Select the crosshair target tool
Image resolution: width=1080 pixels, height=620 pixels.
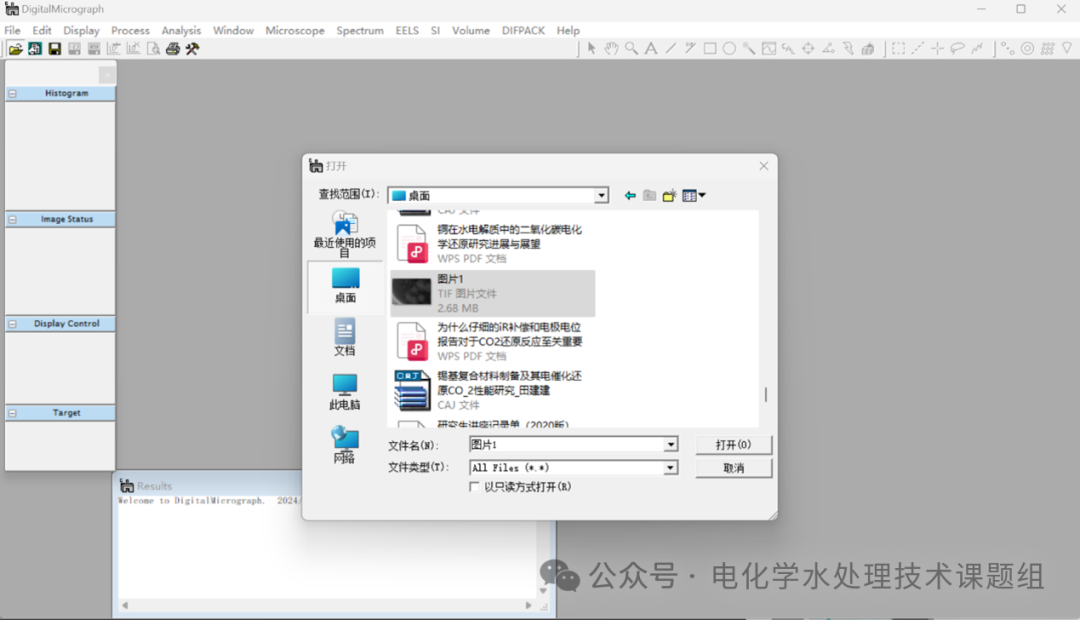coord(808,48)
